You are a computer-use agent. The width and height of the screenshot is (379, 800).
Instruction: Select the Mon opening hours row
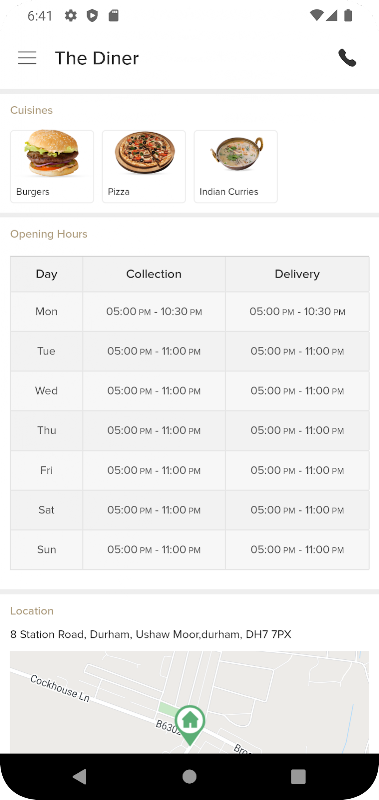click(x=190, y=312)
